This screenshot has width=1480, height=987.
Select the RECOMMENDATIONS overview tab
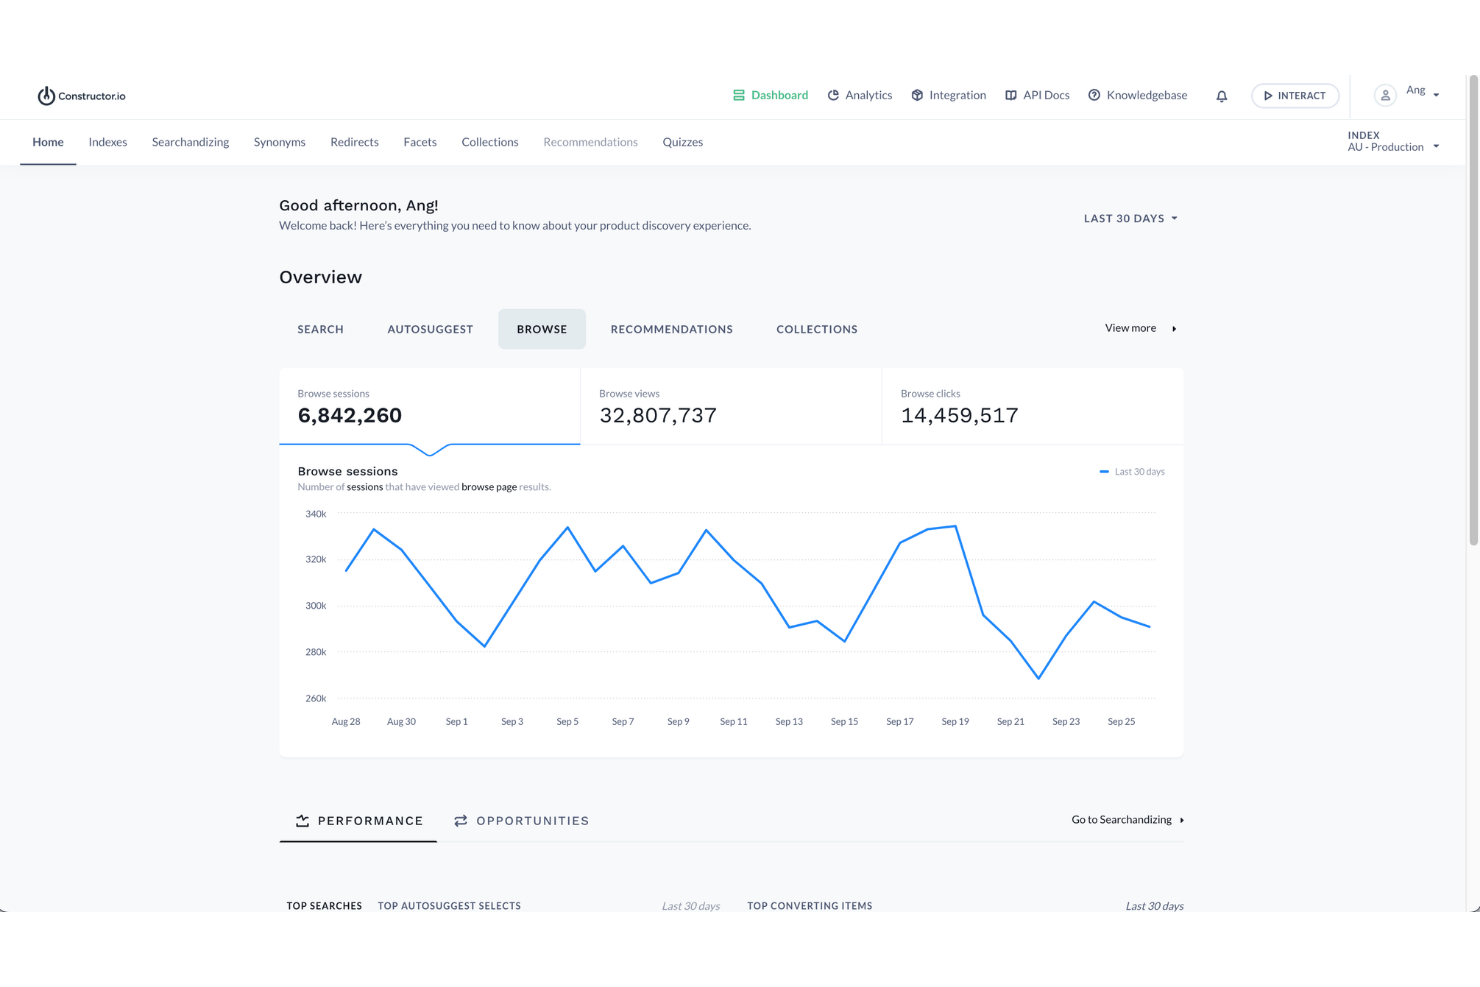pos(672,329)
